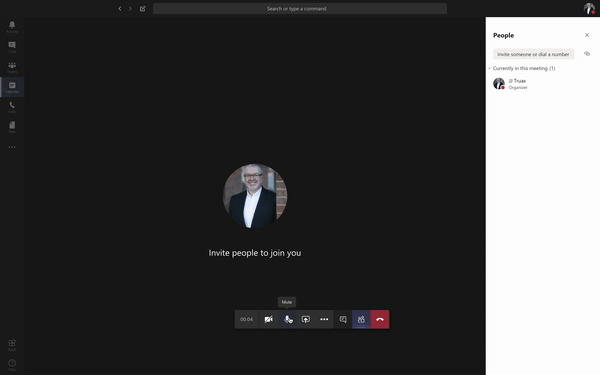This screenshot has height=375, width=600.
Task: Open the Activity bell in sidebar
Action: [12, 27]
